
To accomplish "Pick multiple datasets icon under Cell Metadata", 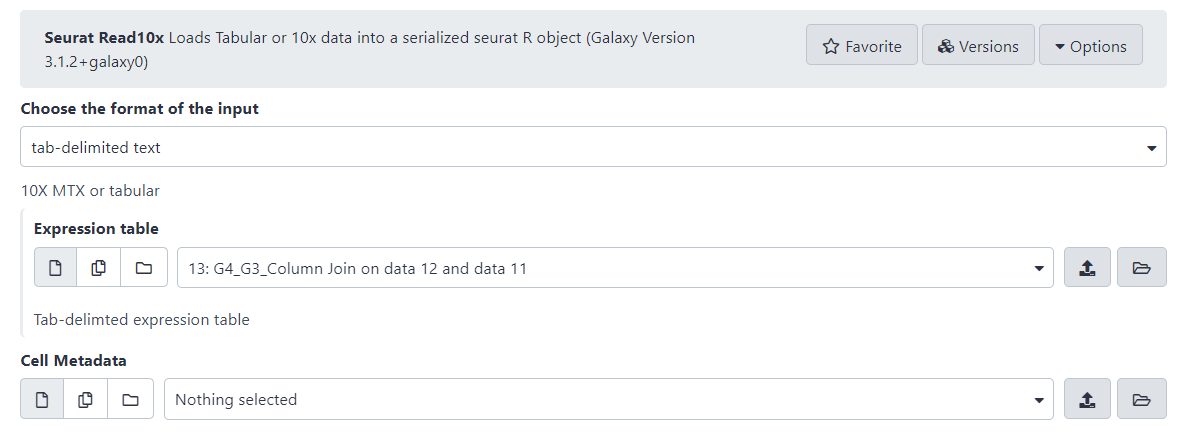I will pyautogui.click(x=86, y=399).
